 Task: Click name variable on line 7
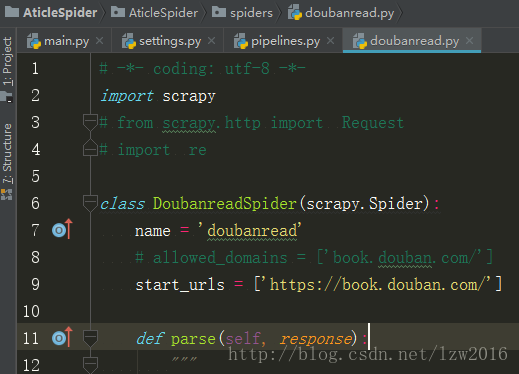coord(153,230)
